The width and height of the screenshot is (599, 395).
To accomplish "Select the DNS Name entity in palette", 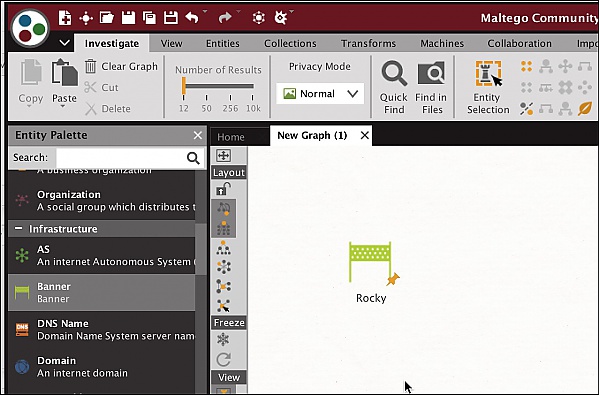I will pos(102,329).
